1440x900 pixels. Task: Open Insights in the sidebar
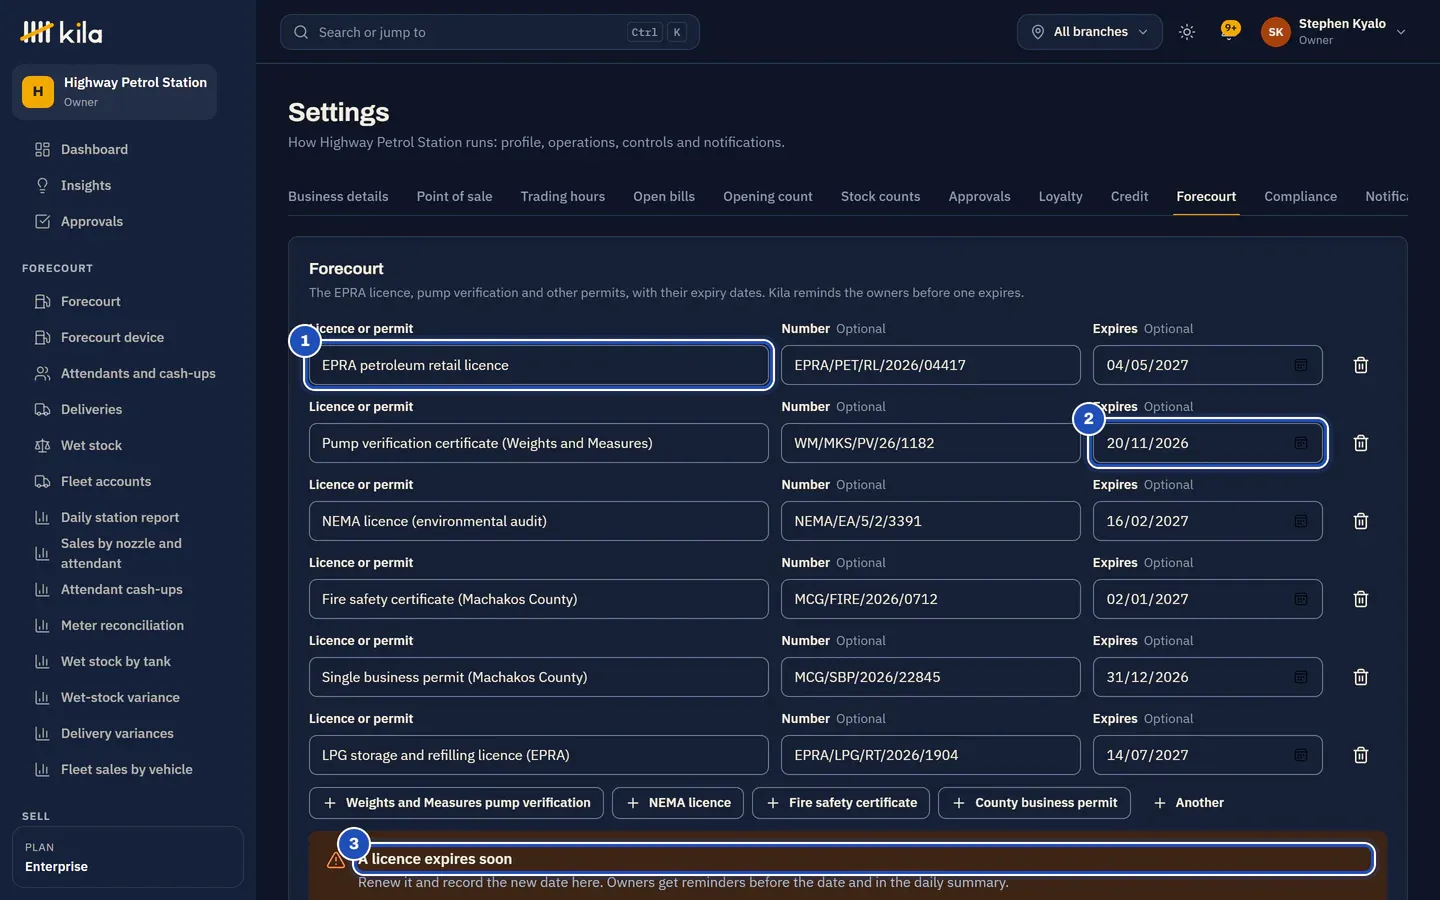point(128,185)
